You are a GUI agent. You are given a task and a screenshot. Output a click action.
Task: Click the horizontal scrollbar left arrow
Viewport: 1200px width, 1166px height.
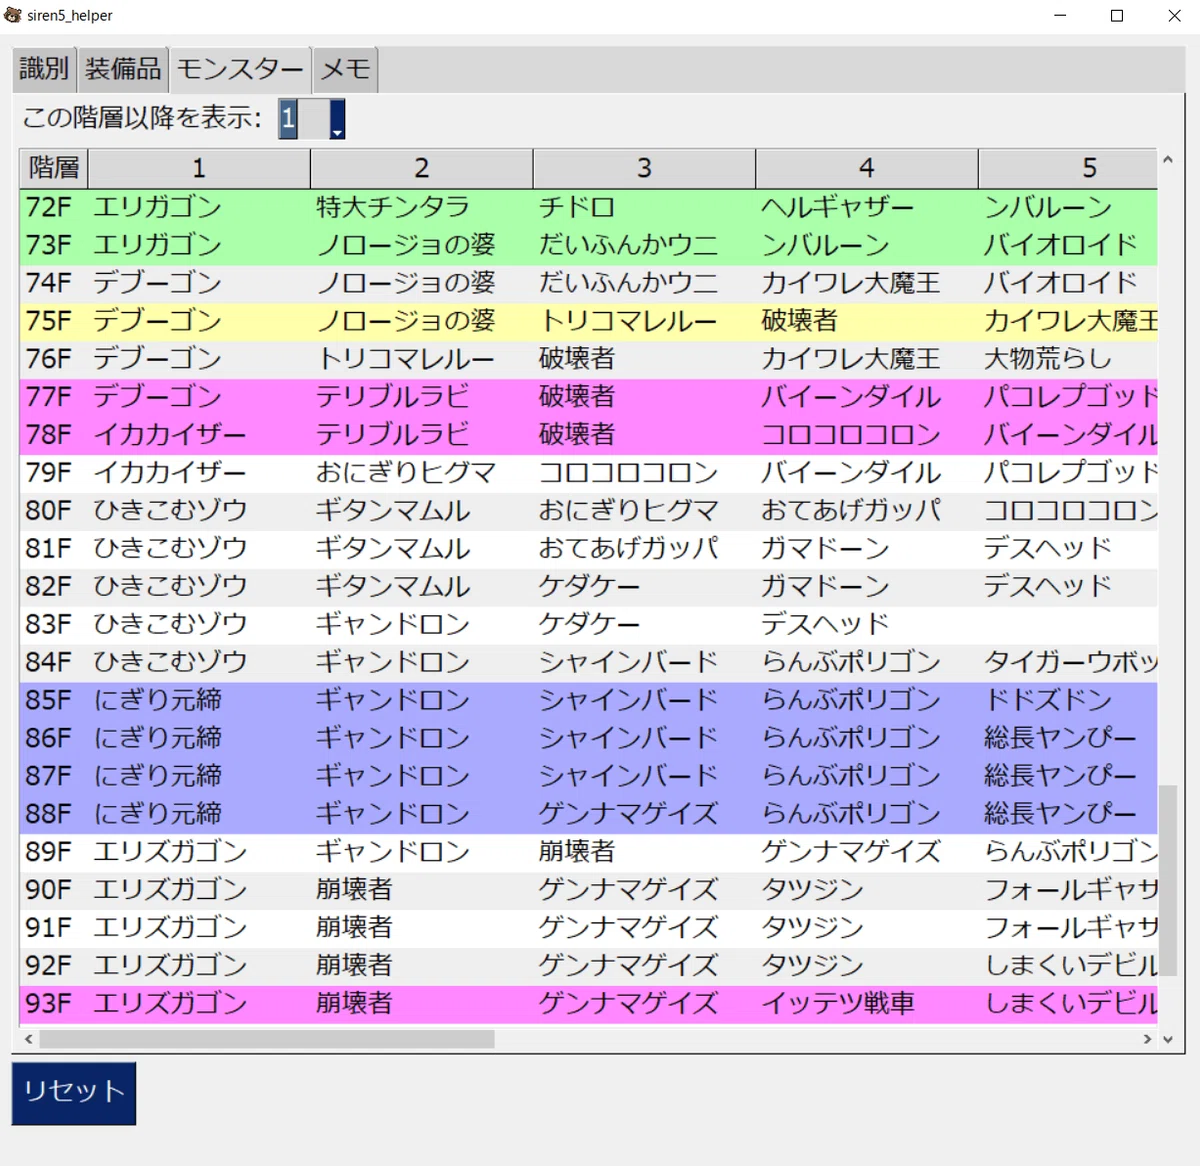(x=29, y=1039)
